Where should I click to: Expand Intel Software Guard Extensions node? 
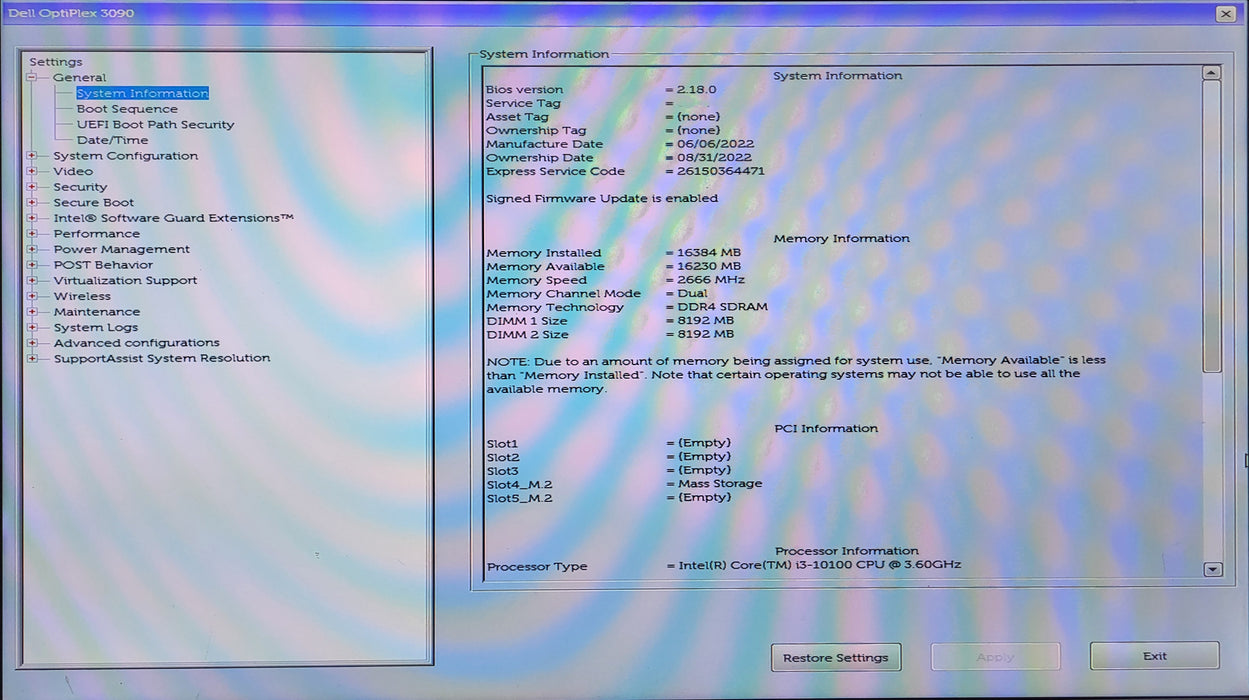[x=32, y=218]
